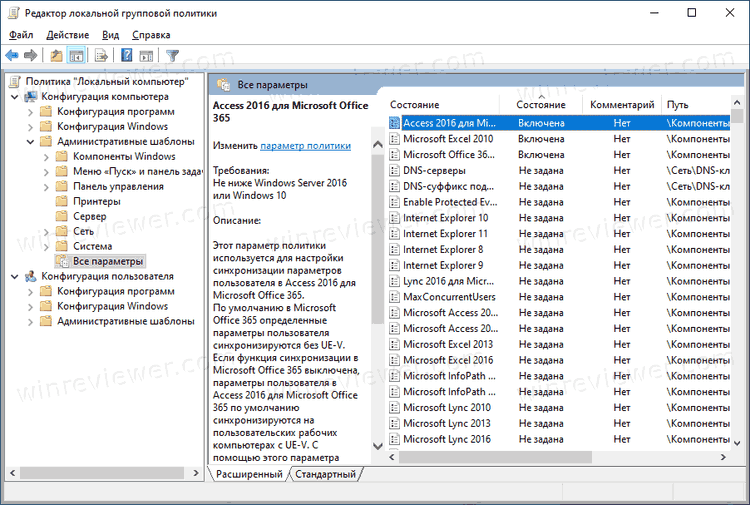Click the Принтеры folder icon

(62, 201)
